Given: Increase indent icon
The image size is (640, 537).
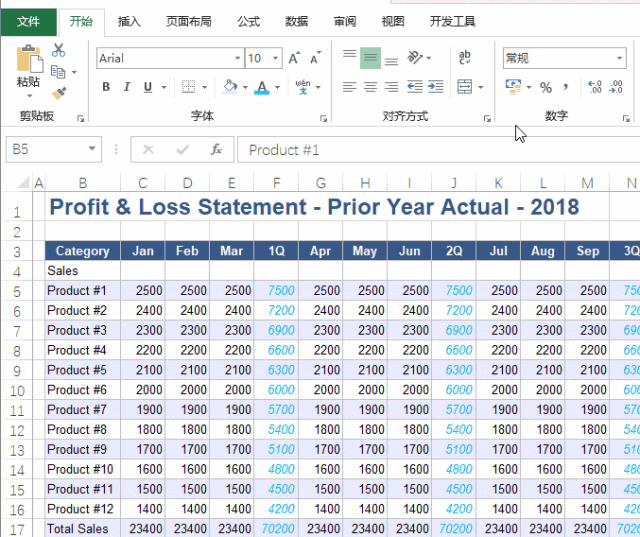Looking at the screenshot, I should [436, 87].
